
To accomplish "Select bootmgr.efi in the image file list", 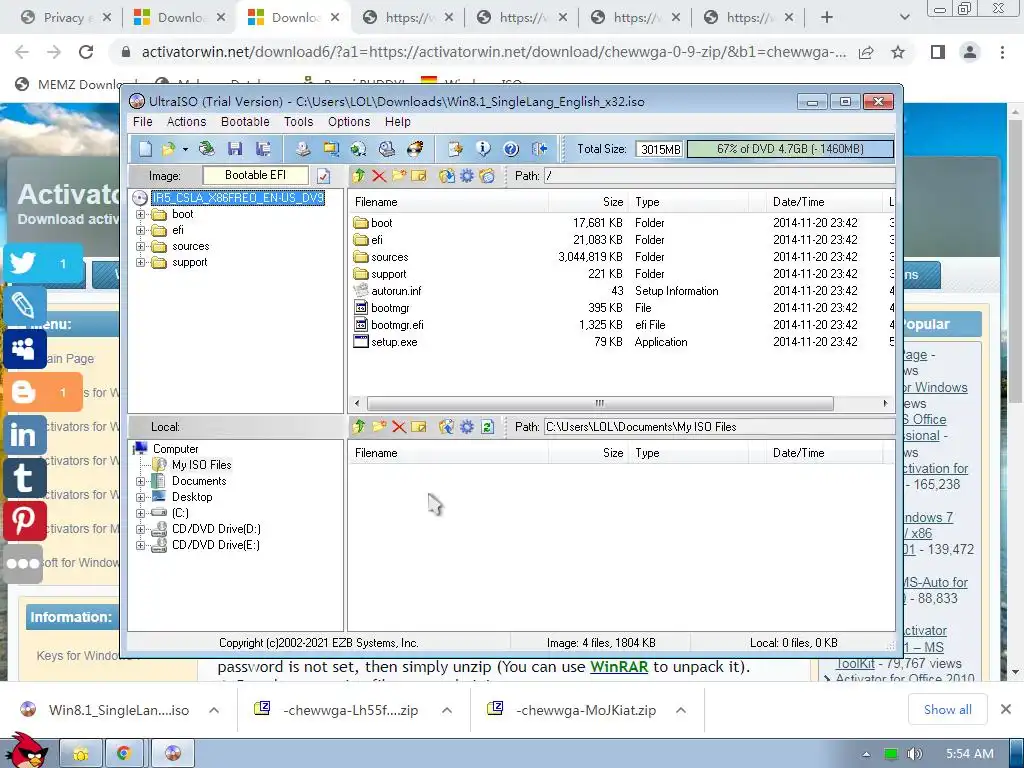I will pos(397,325).
